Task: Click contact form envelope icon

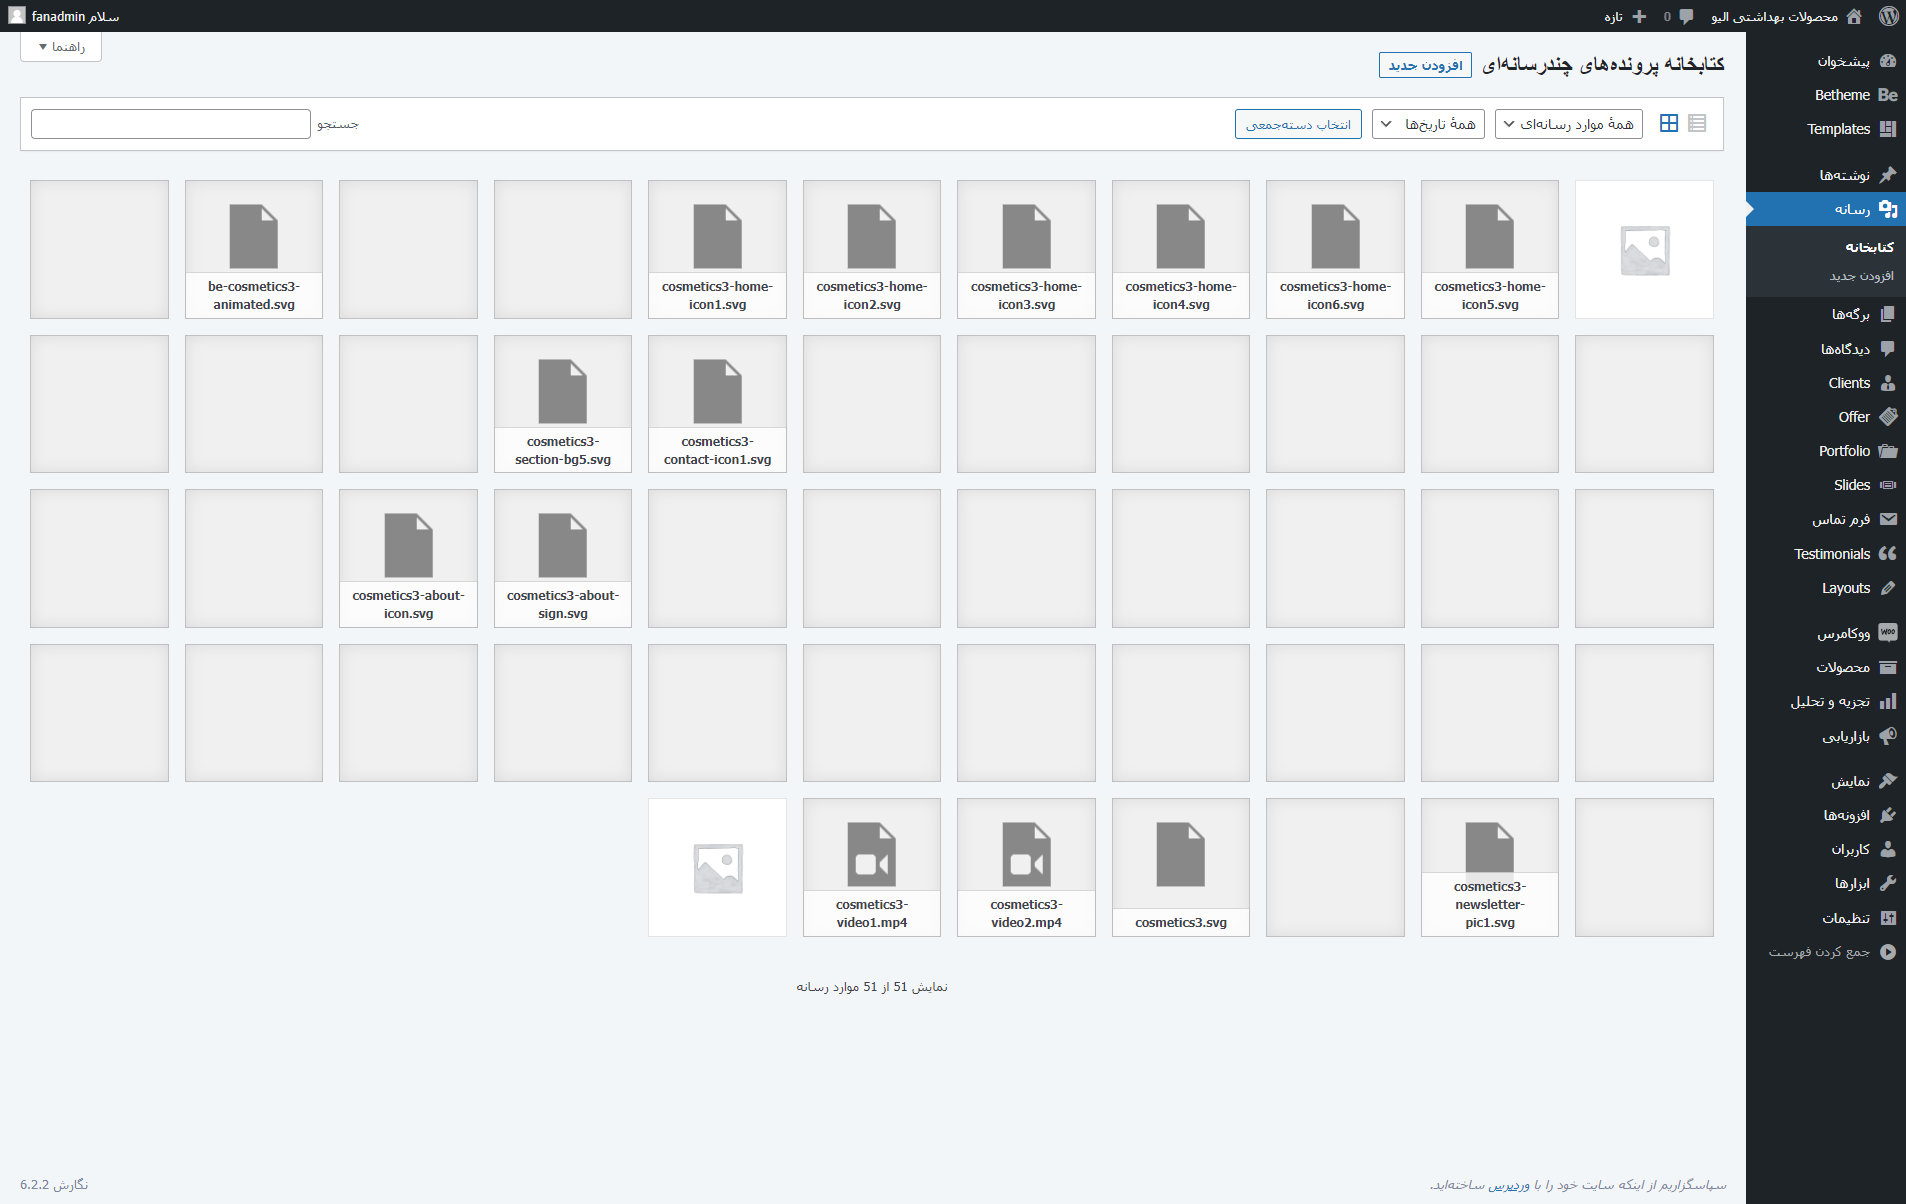Action: point(1888,519)
